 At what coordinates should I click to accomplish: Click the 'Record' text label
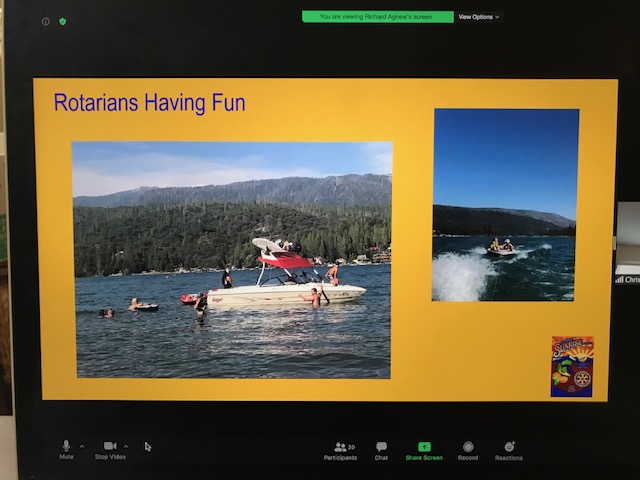pos(467,458)
